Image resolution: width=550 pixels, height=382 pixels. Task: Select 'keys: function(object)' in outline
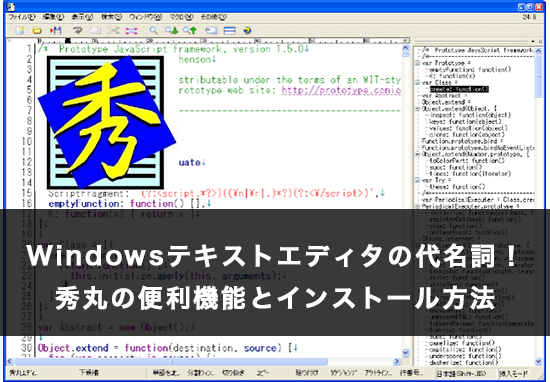[x=465, y=122]
